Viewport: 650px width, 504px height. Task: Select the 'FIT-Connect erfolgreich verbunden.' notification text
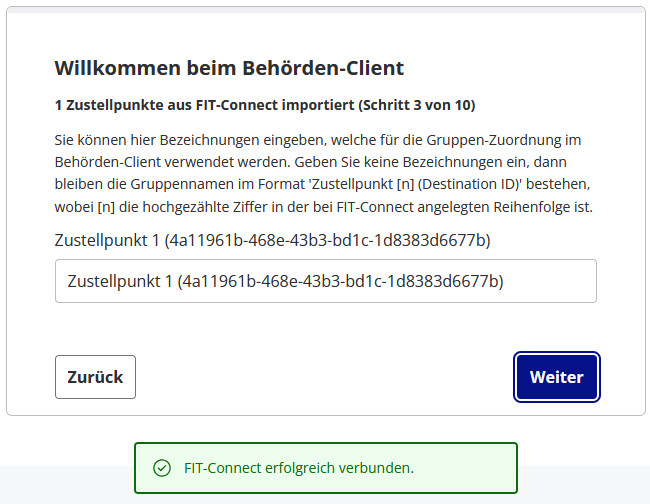click(299, 468)
